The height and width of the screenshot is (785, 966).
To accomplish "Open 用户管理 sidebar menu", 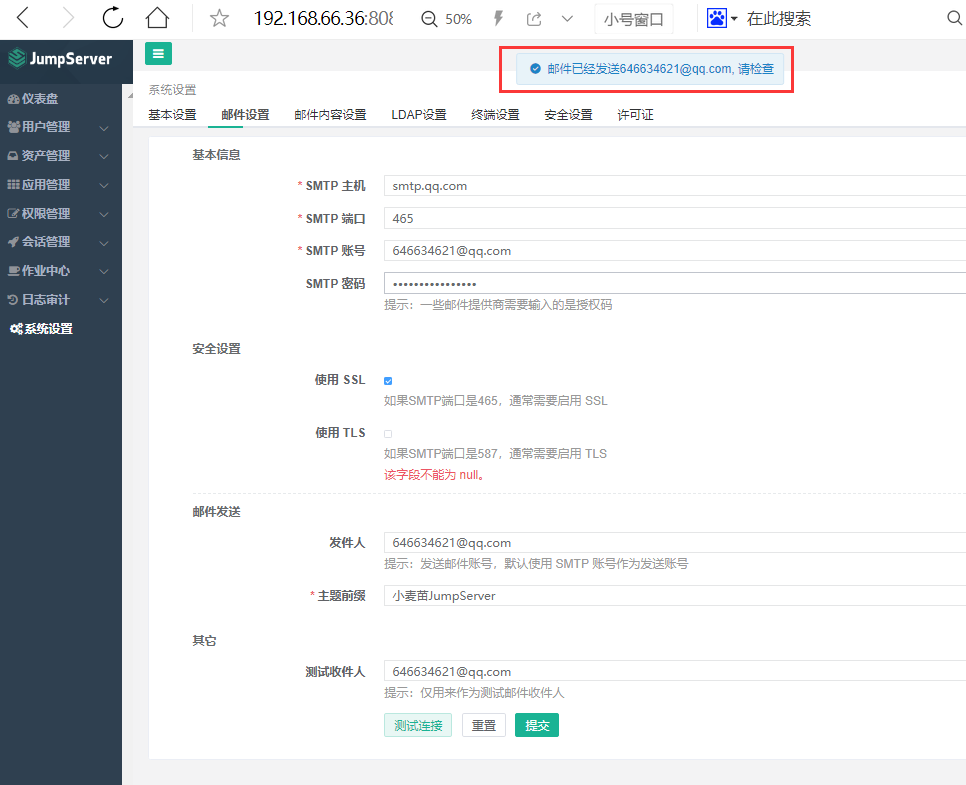I will click(x=38, y=127).
